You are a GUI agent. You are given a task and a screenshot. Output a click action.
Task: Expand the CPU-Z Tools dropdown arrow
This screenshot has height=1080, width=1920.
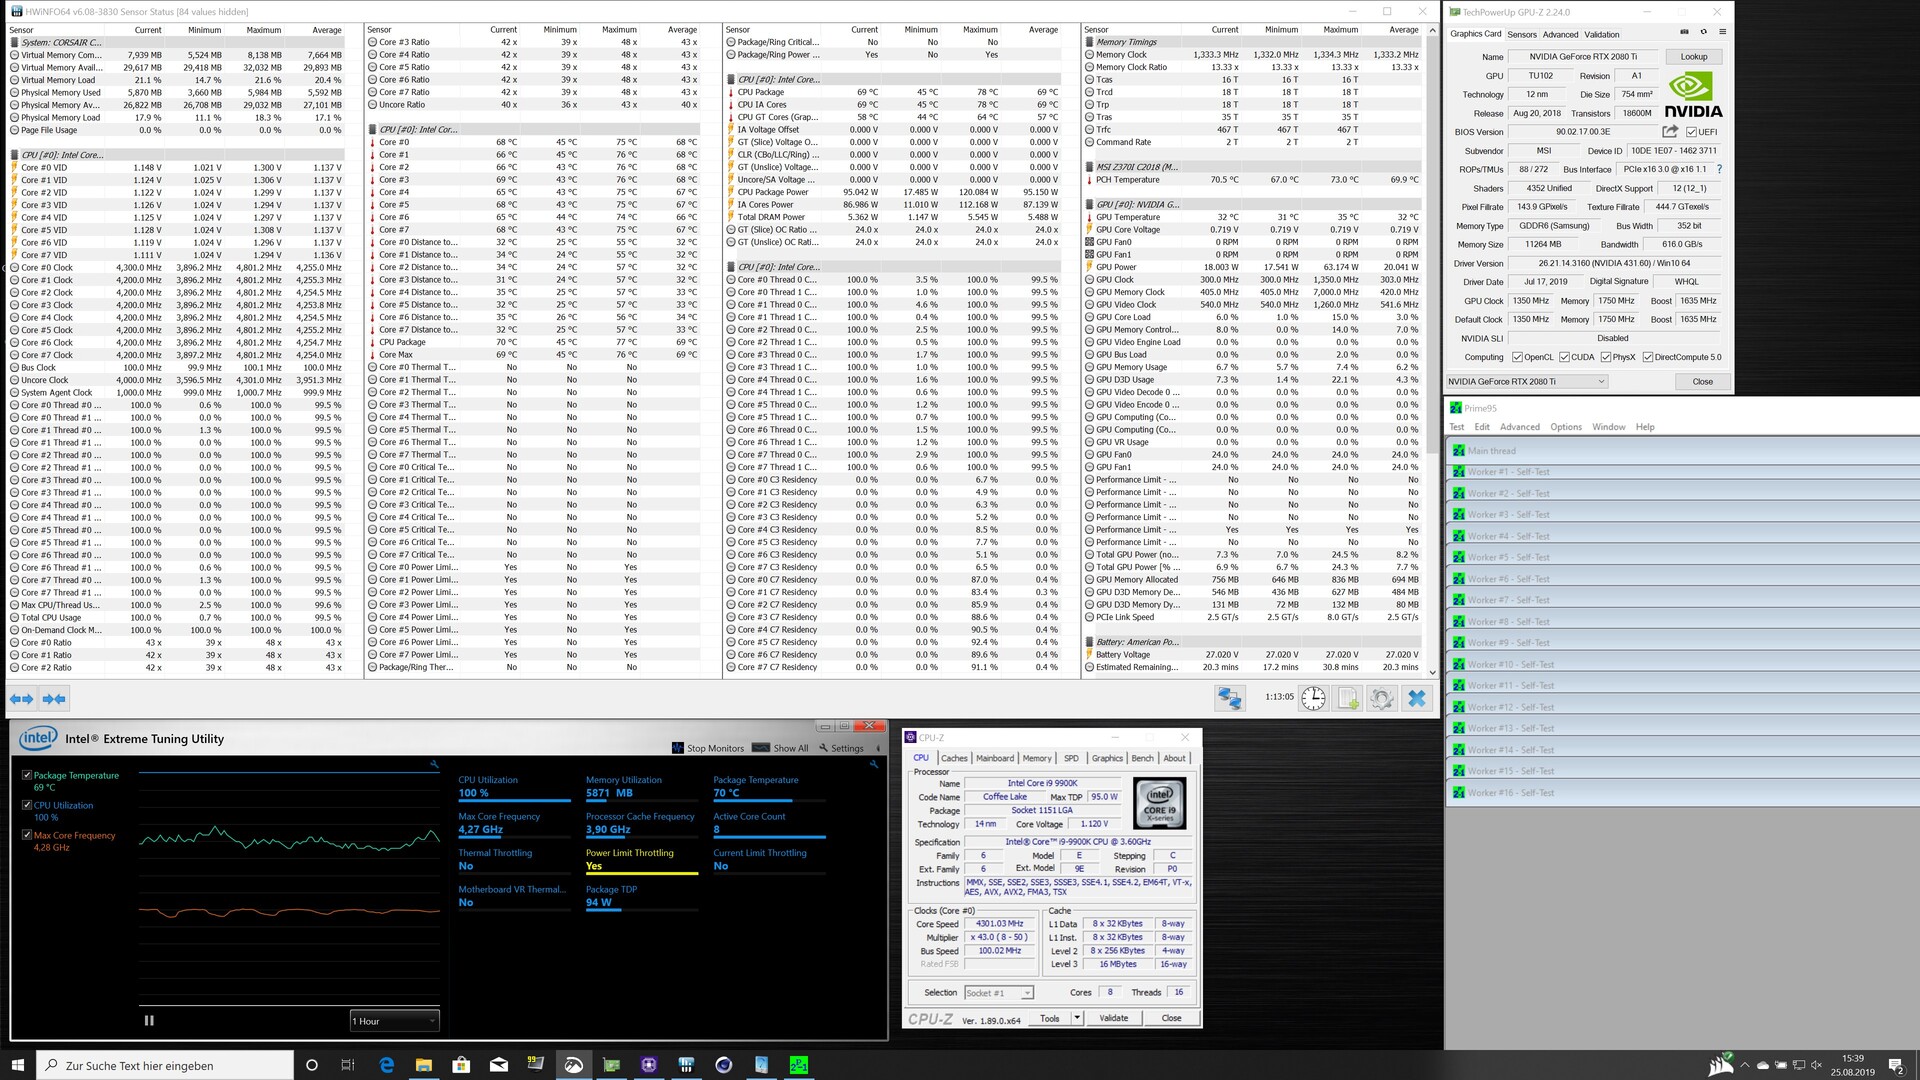coord(1077,1018)
